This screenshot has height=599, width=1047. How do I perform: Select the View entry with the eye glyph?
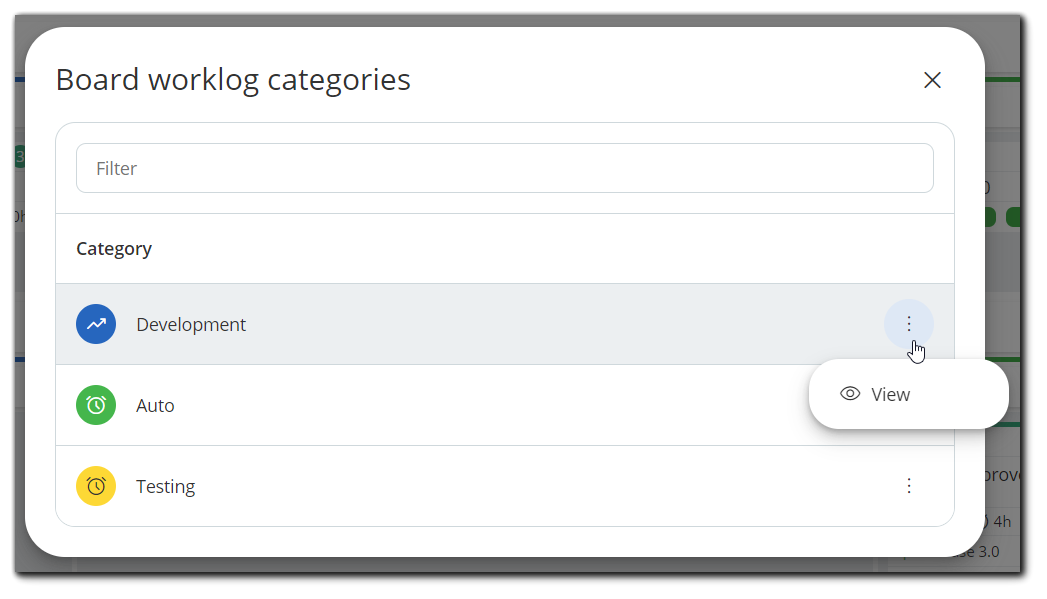[x=890, y=394]
